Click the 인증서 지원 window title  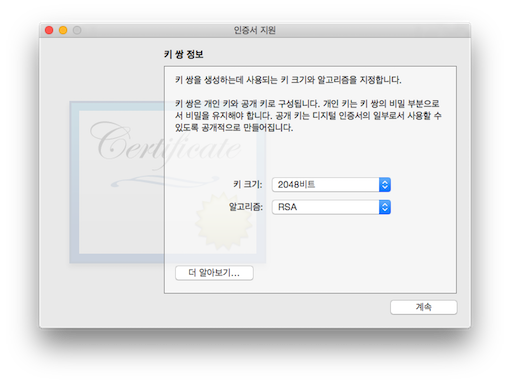pos(255,30)
